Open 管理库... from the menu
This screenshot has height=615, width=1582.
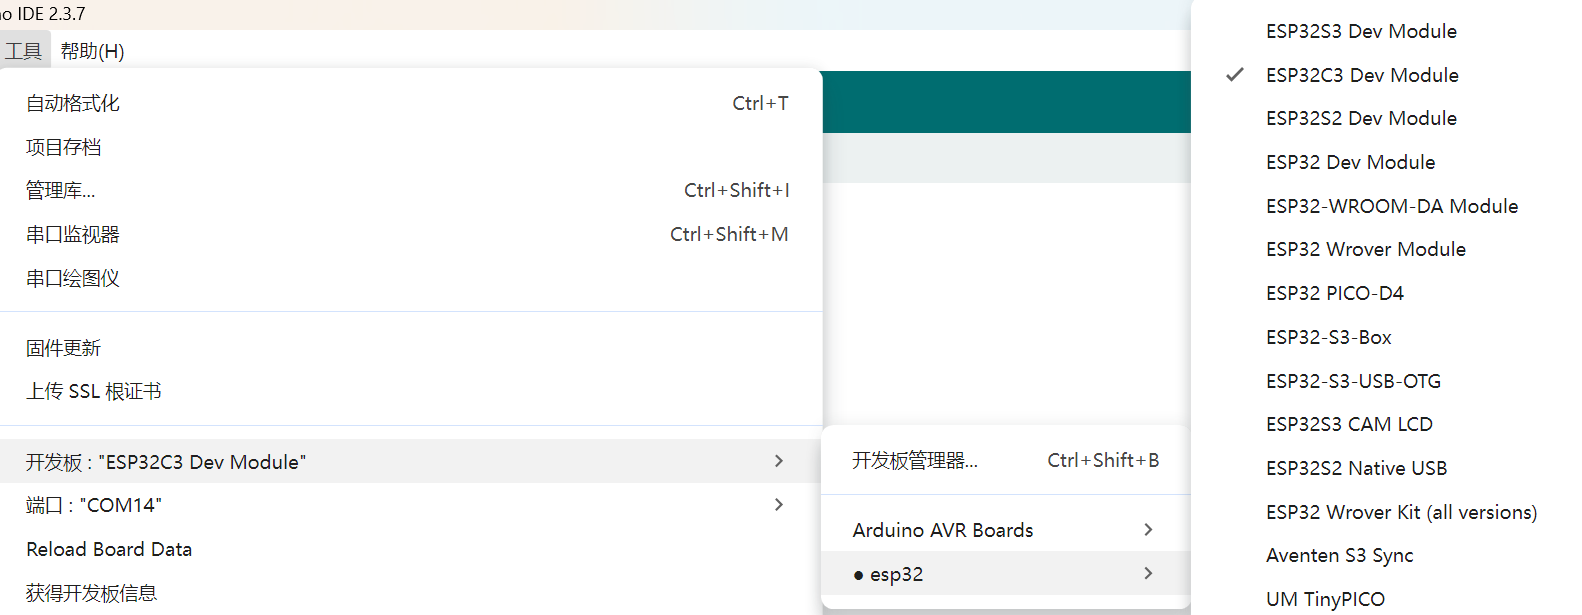tap(411, 190)
